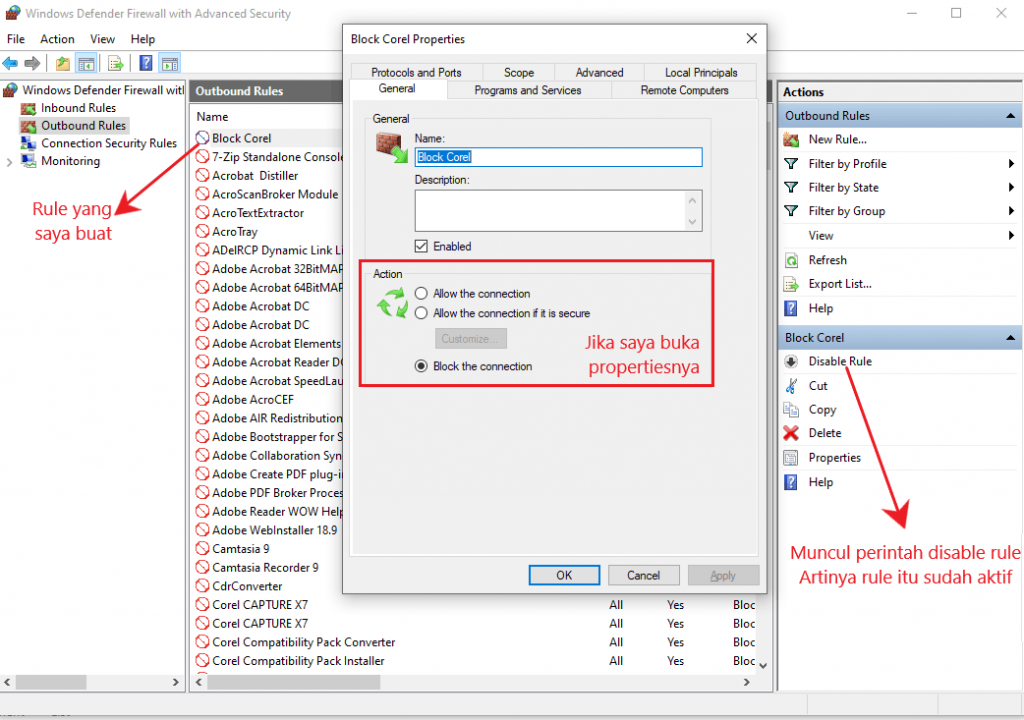This screenshot has width=1024, height=720.
Task: Open Filter by Profile submenu arrow
Action: pyautogui.click(x=1011, y=163)
